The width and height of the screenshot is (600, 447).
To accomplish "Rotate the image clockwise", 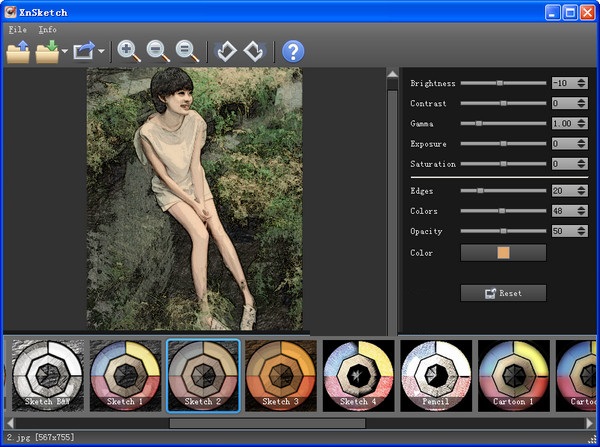I will 254,51.
